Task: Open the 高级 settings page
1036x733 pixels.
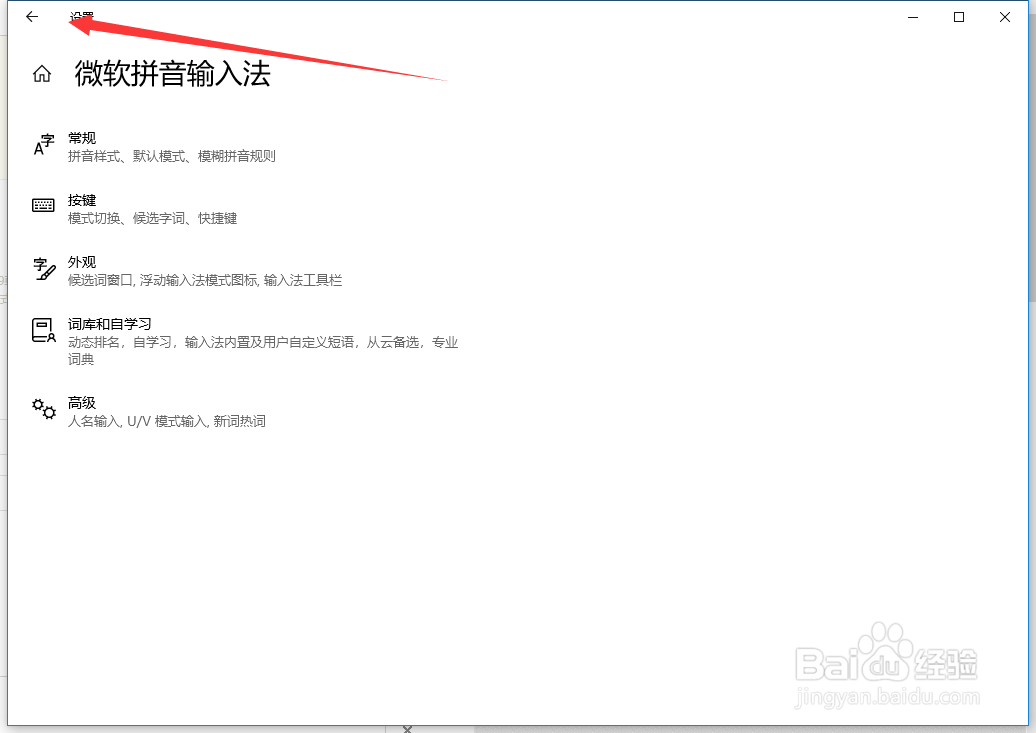Action: [x=82, y=403]
